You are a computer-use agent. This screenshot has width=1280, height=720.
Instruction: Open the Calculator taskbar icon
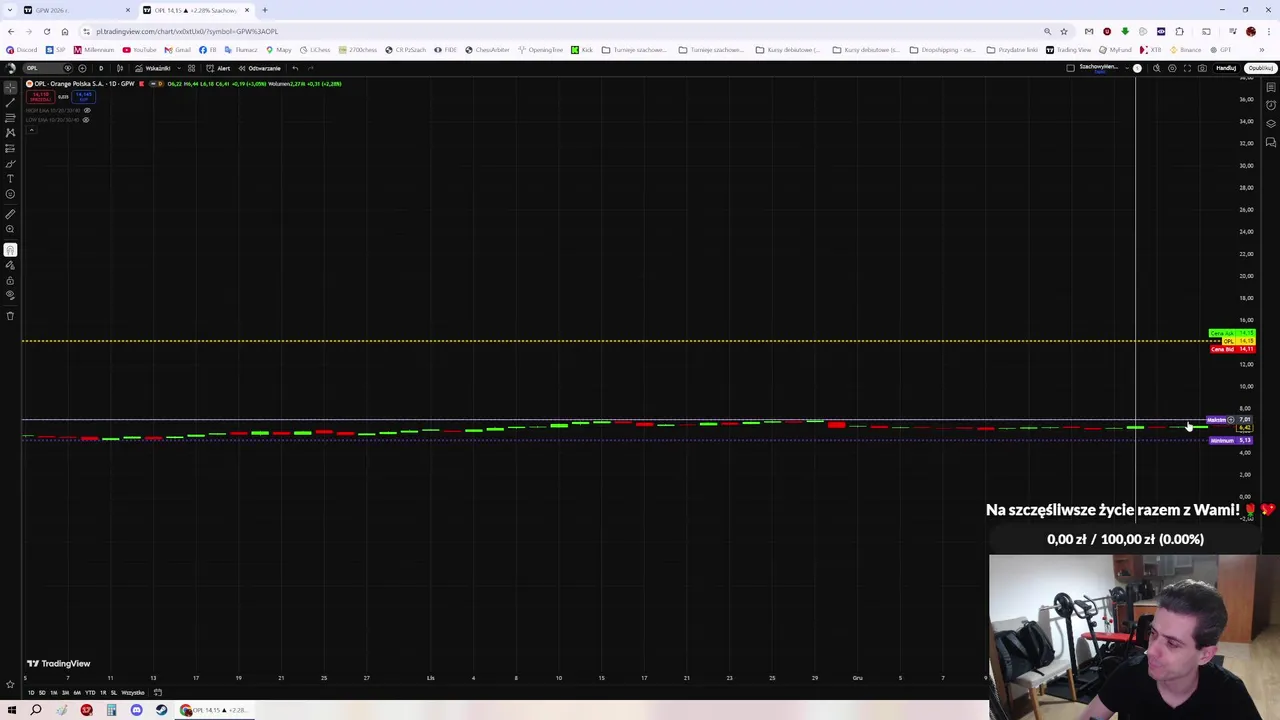click(111, 710)
